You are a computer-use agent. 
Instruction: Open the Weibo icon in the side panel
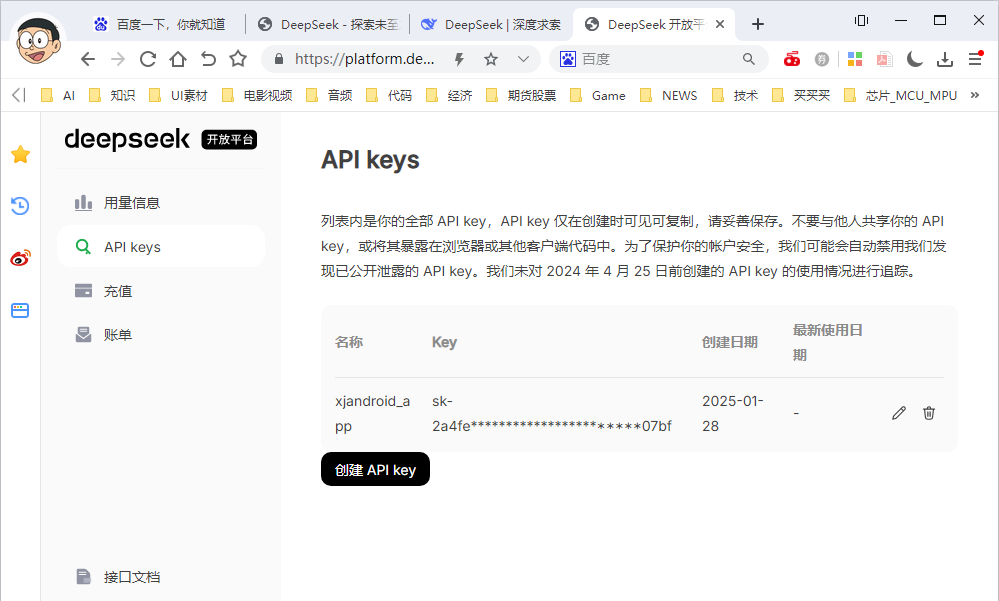(x=20, y=258)
